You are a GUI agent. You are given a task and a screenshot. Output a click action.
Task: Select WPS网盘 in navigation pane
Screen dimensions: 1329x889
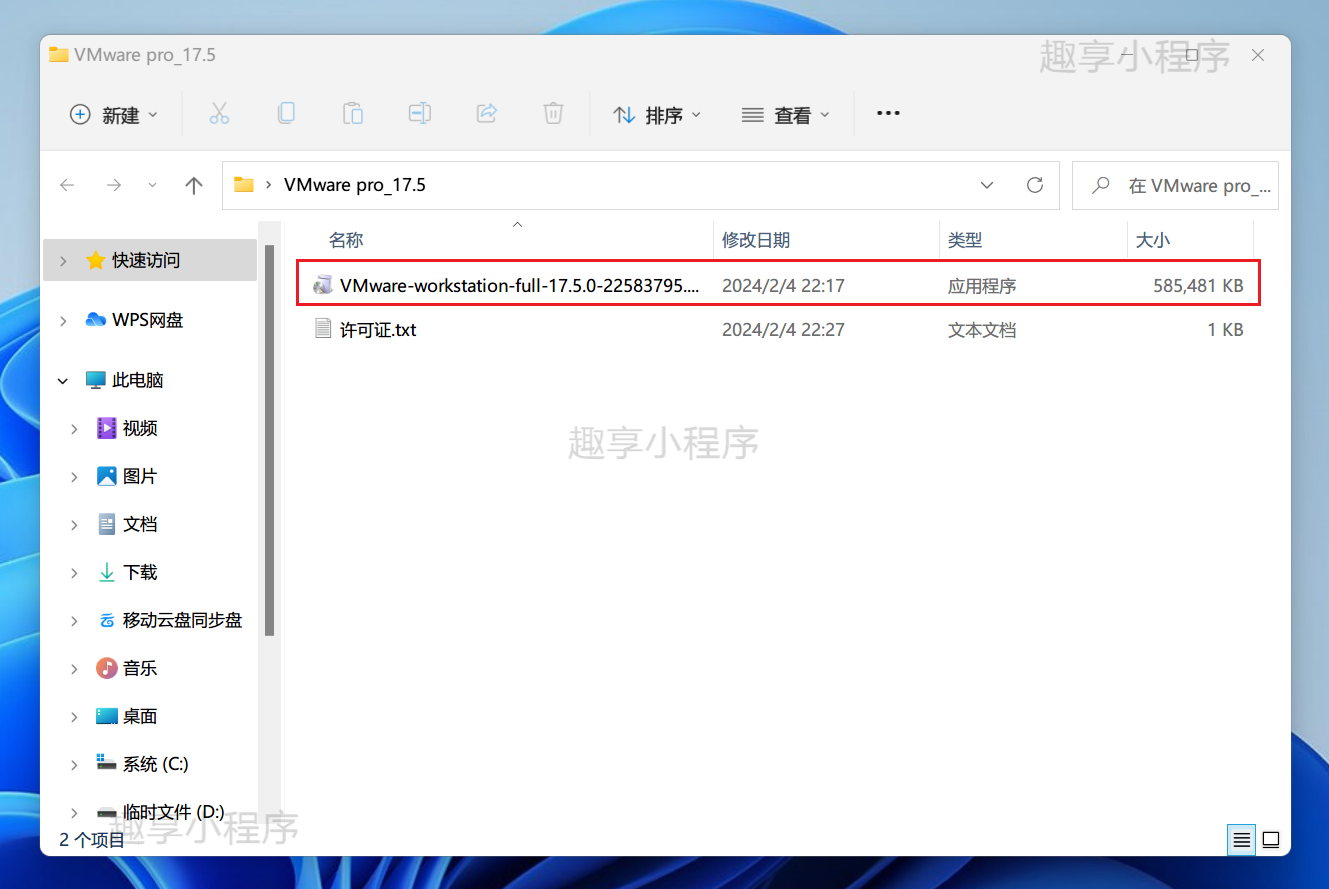[x=147, y=320]
